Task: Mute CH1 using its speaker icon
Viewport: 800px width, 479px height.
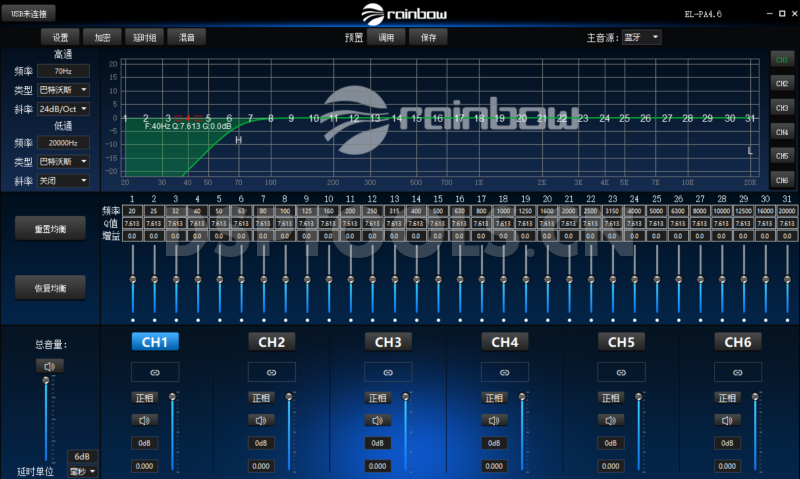Action: pos(144,420)
